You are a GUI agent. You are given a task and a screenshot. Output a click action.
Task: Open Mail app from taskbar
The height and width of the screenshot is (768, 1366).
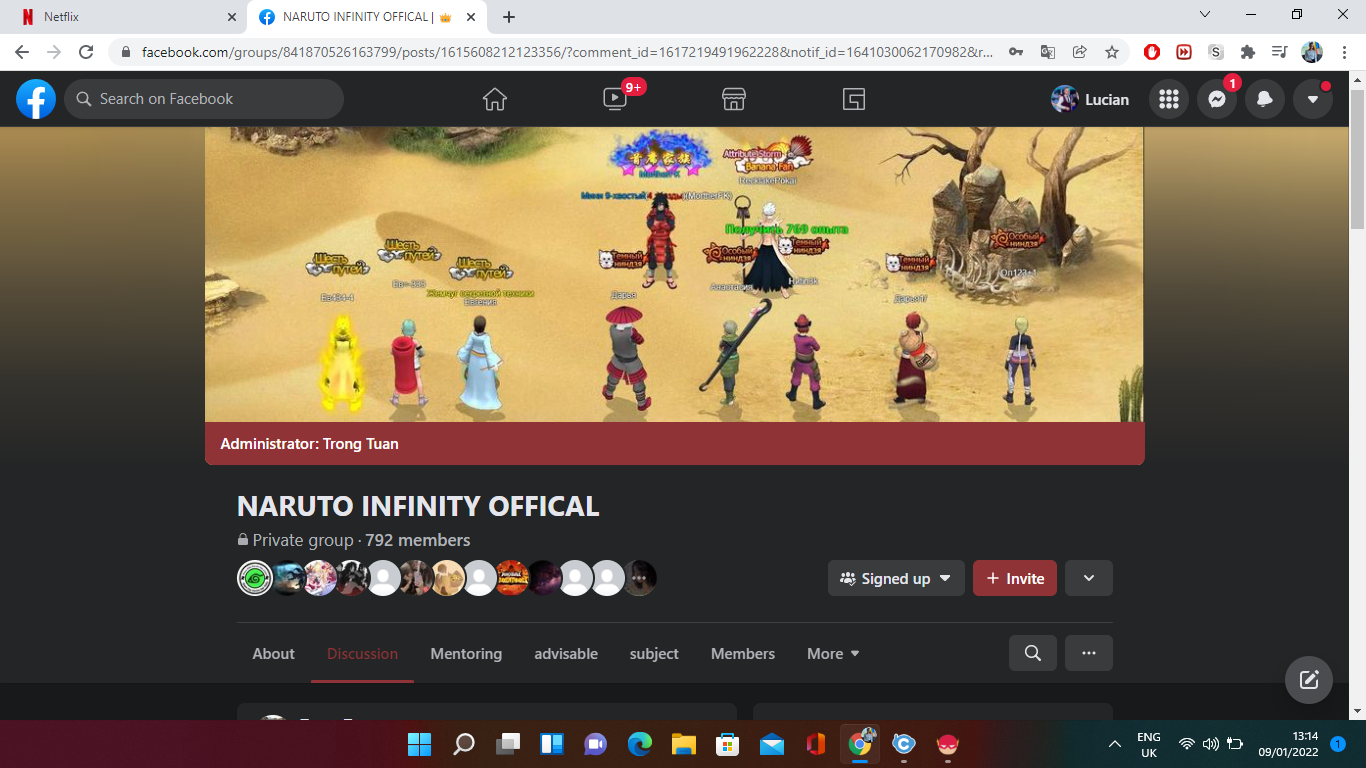point(772,744)
